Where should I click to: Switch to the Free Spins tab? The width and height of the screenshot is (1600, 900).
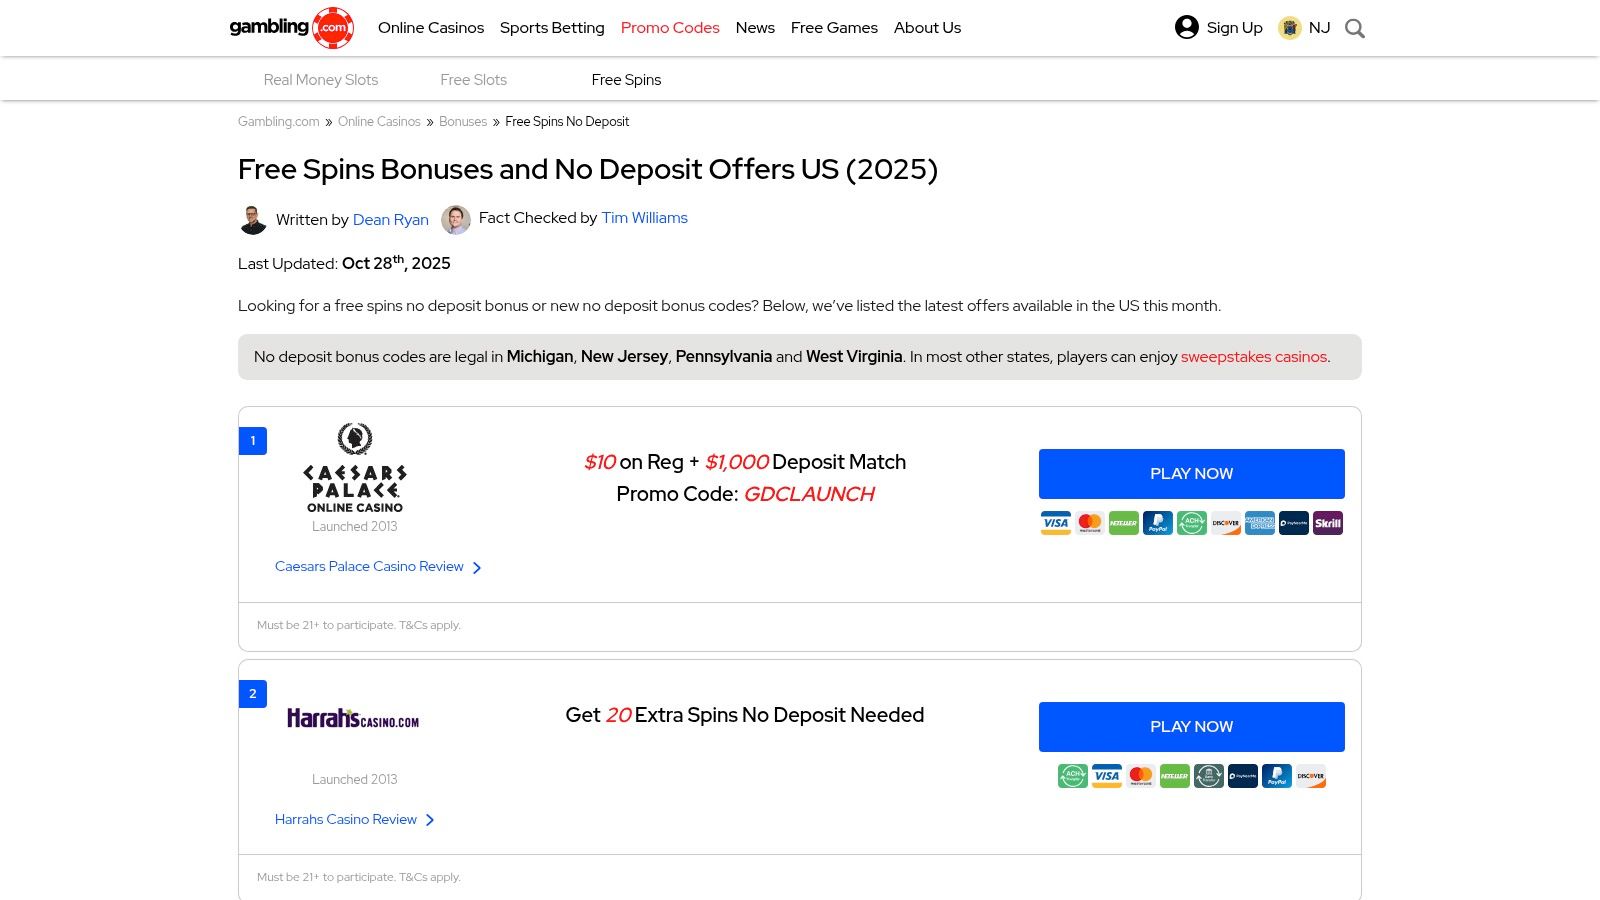pyautogui.click(x=626, y=79)
